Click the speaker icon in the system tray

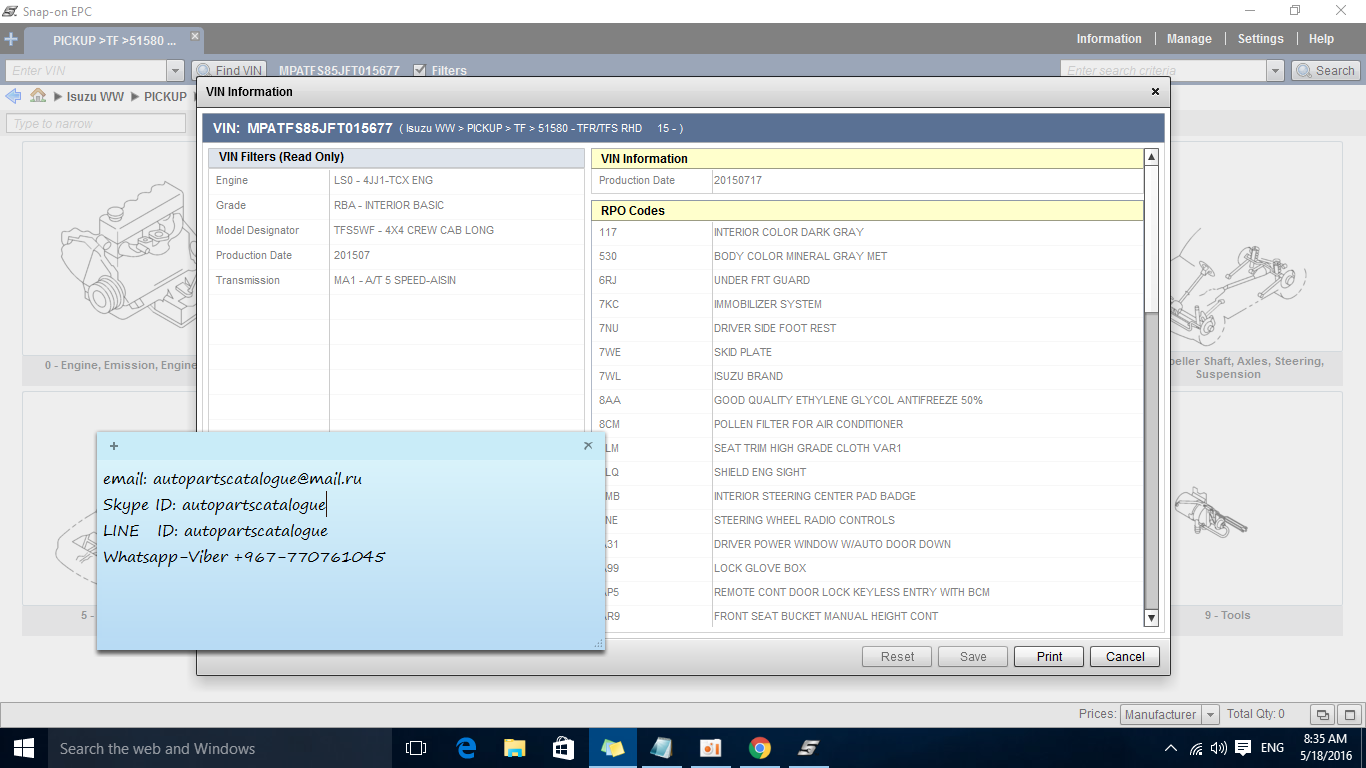[1218, 747]
